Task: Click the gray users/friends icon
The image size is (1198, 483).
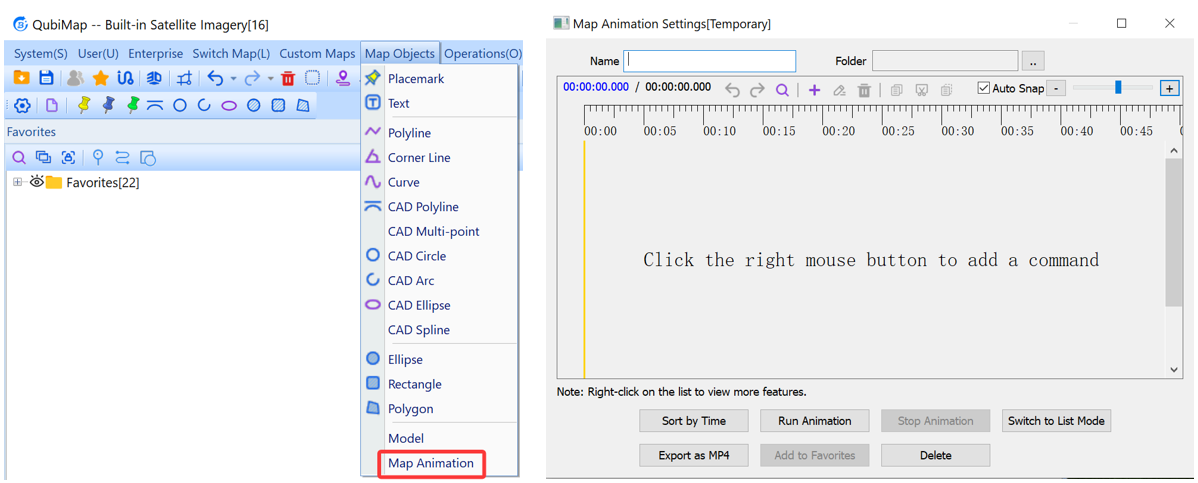Action: point(75,78)
